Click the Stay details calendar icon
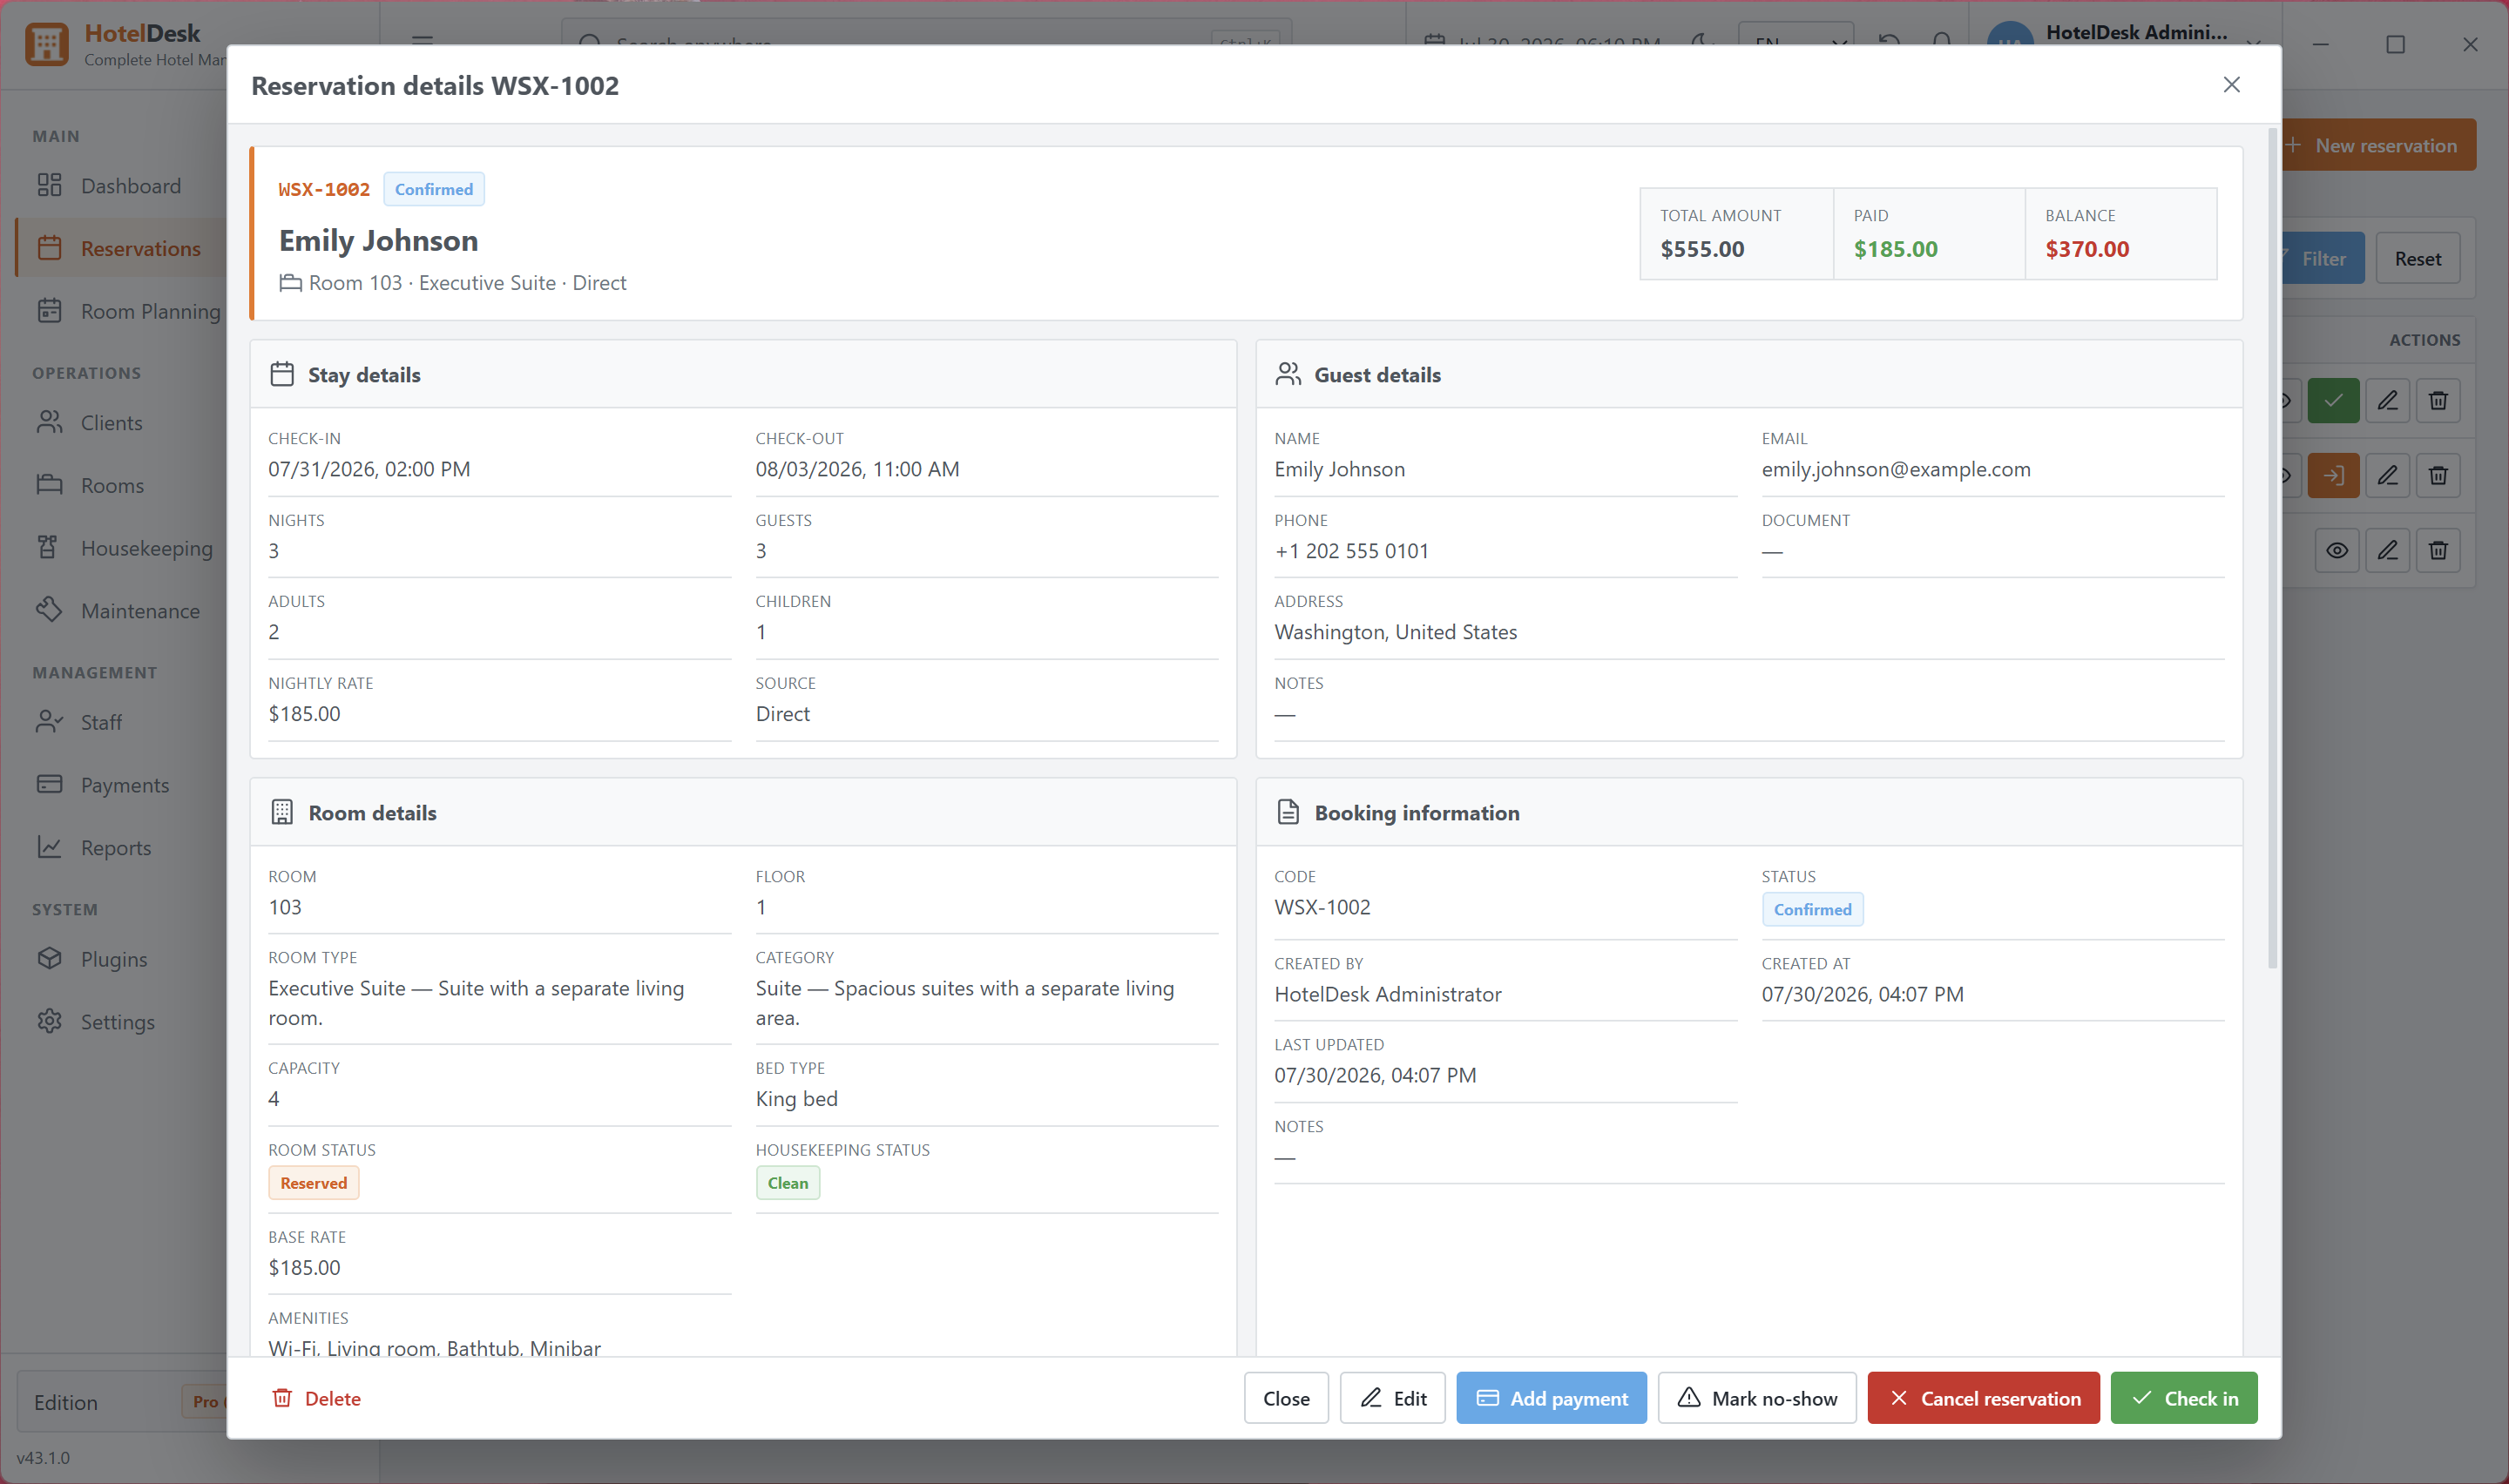This screenshot has height=1484, width=2509. (x=282, y=375)
